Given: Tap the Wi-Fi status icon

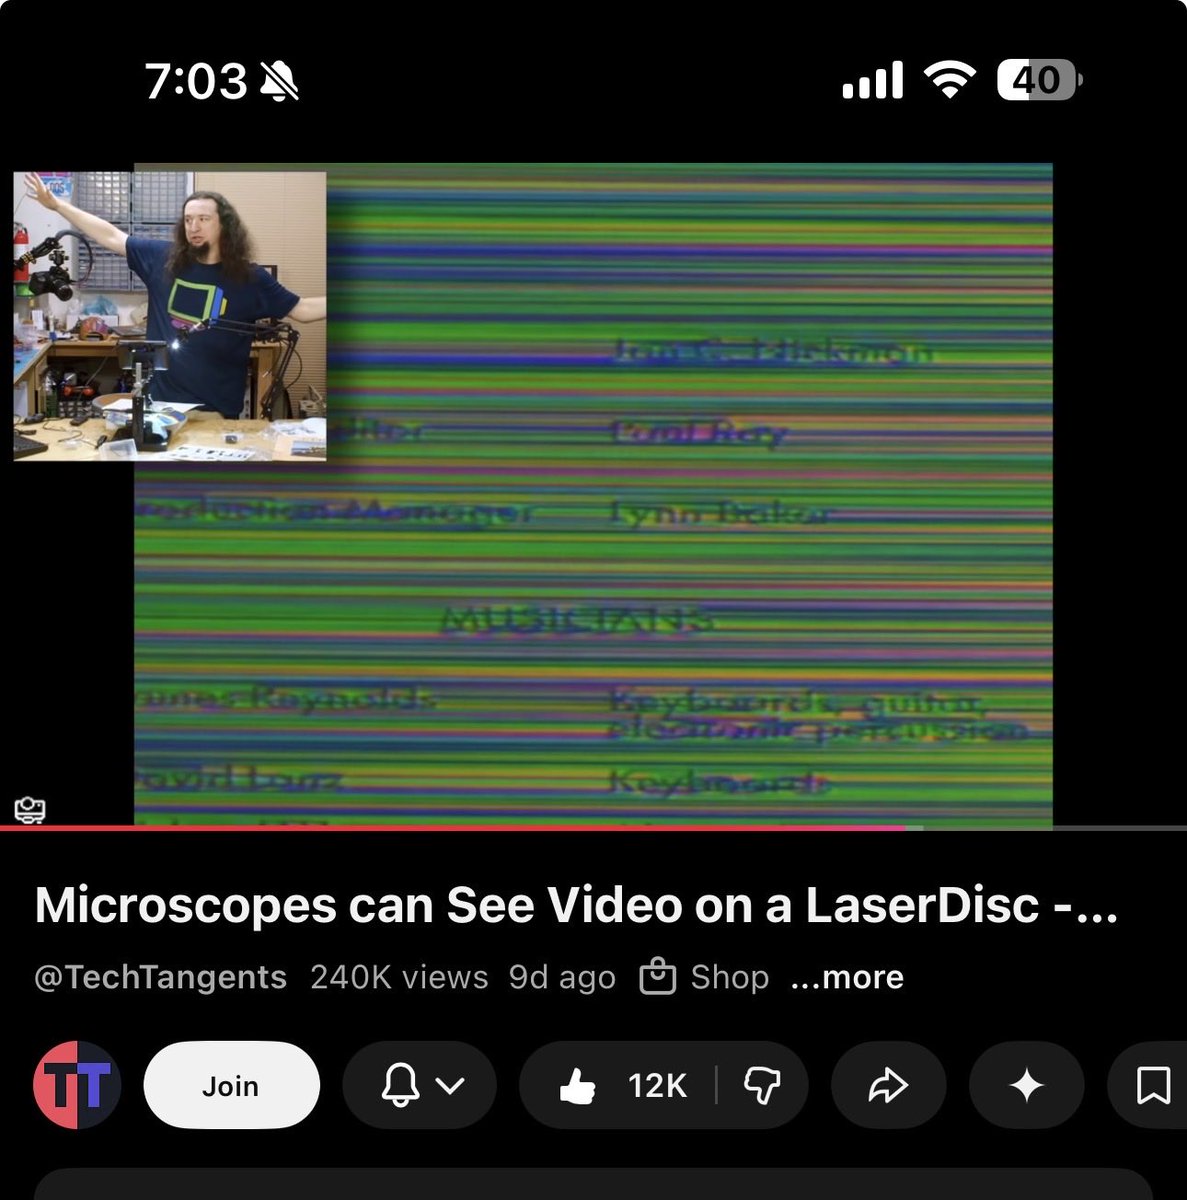Looking at the screenshot, I should coord(950,80).
